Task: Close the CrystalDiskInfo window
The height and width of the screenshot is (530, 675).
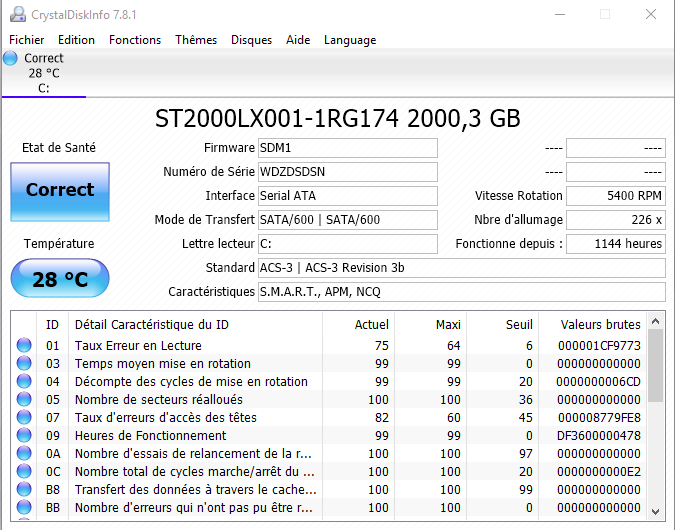Action: tap(651, 14)
